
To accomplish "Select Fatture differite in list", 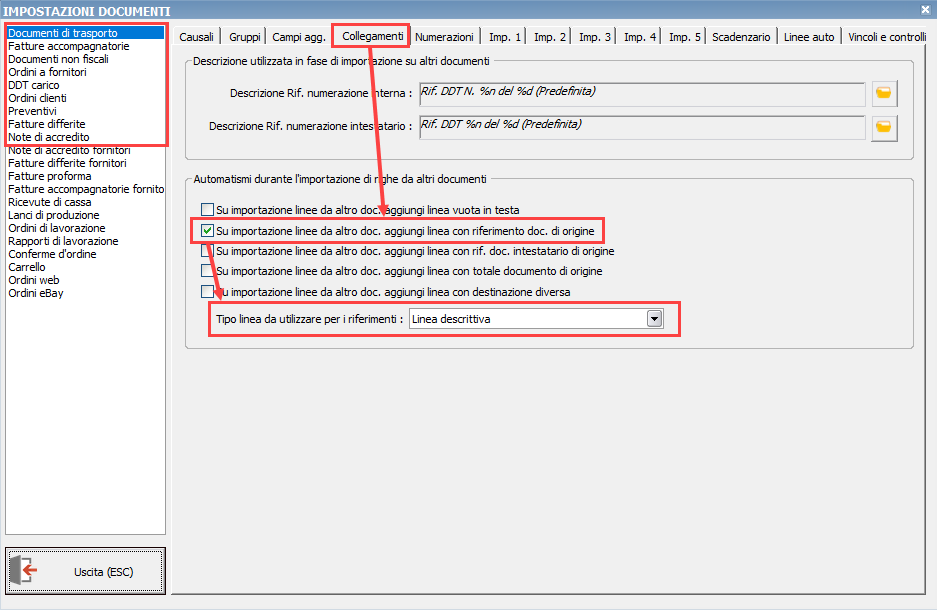I will tap(85, 124).
